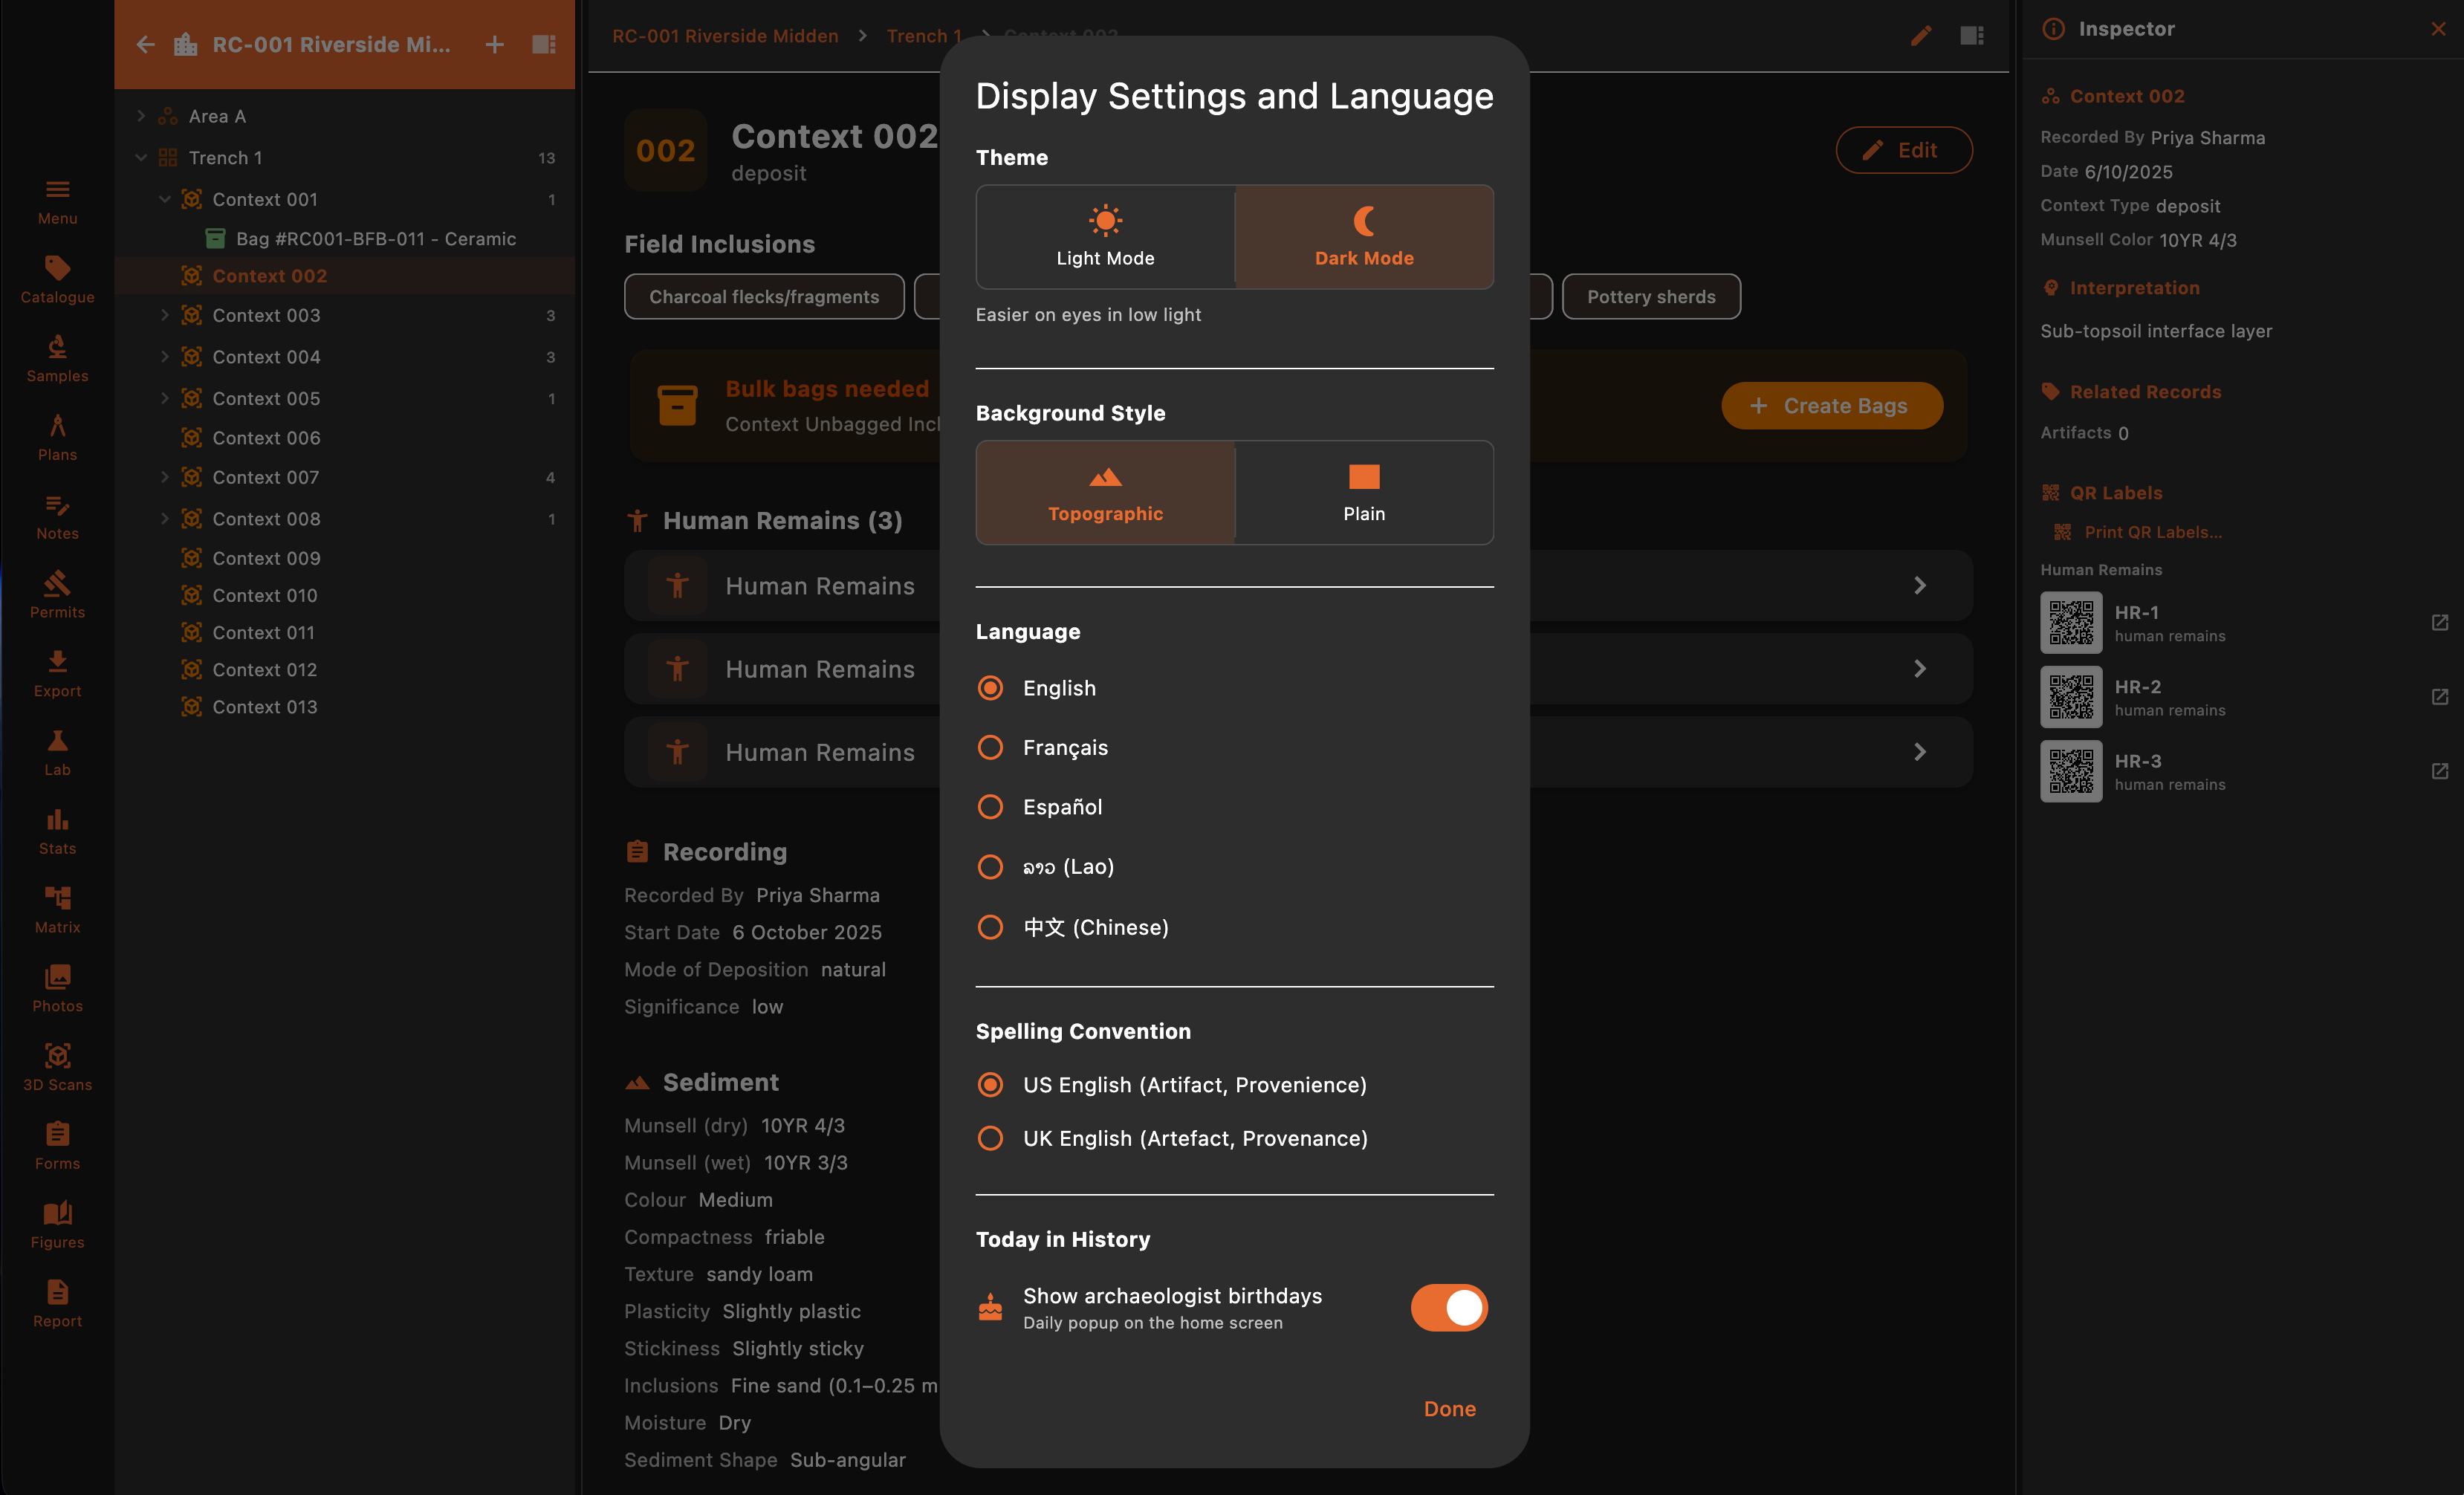Open the Catalogue sidebar icon
The width and height of the screenshot is (2464, 1495).
tap(57, 279)
